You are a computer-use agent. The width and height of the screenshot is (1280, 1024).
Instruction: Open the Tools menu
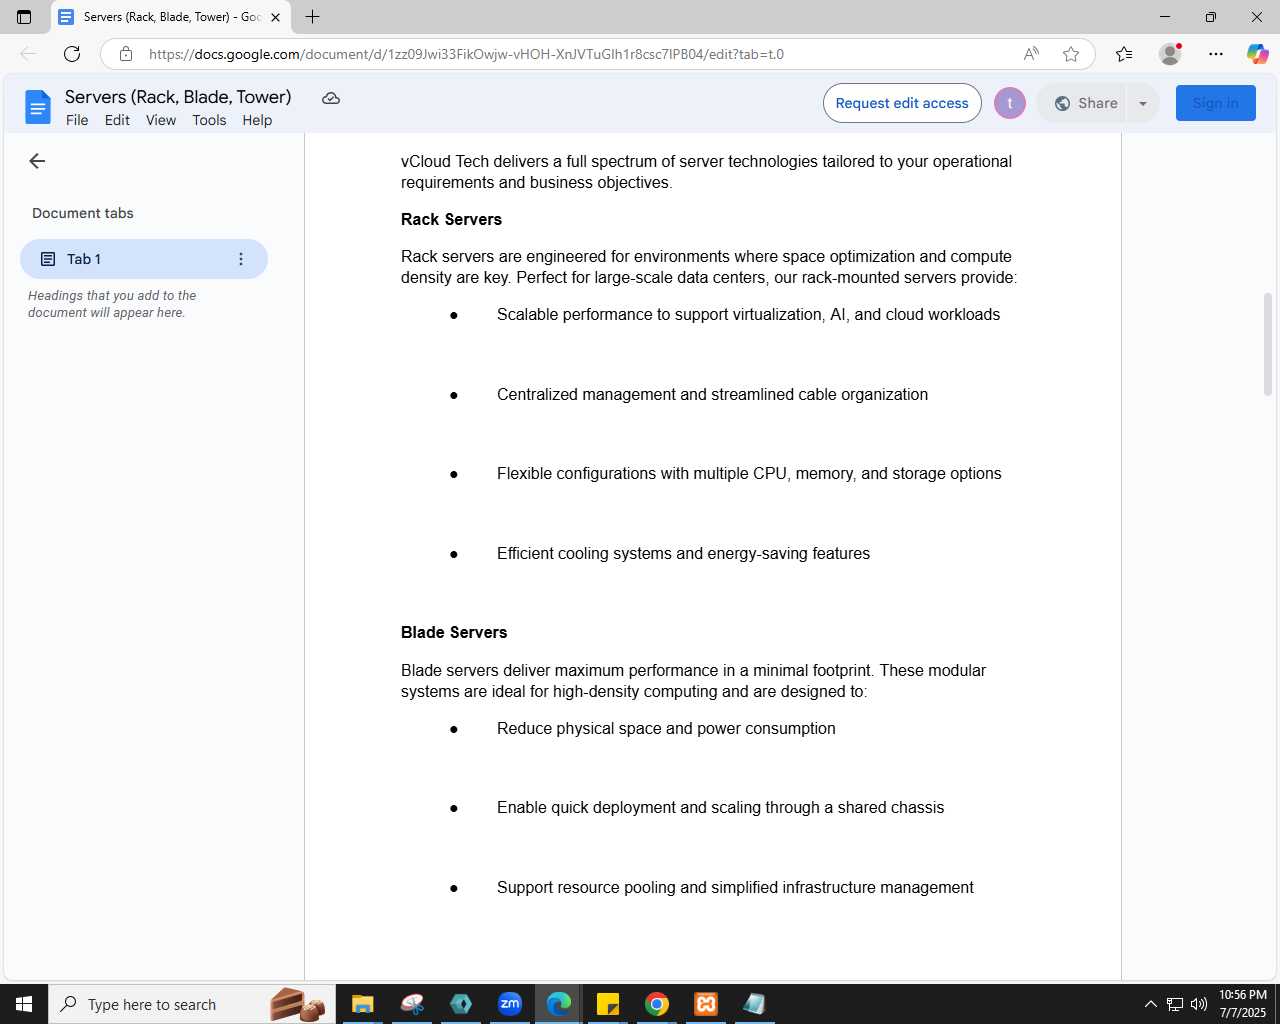(209, 120)
